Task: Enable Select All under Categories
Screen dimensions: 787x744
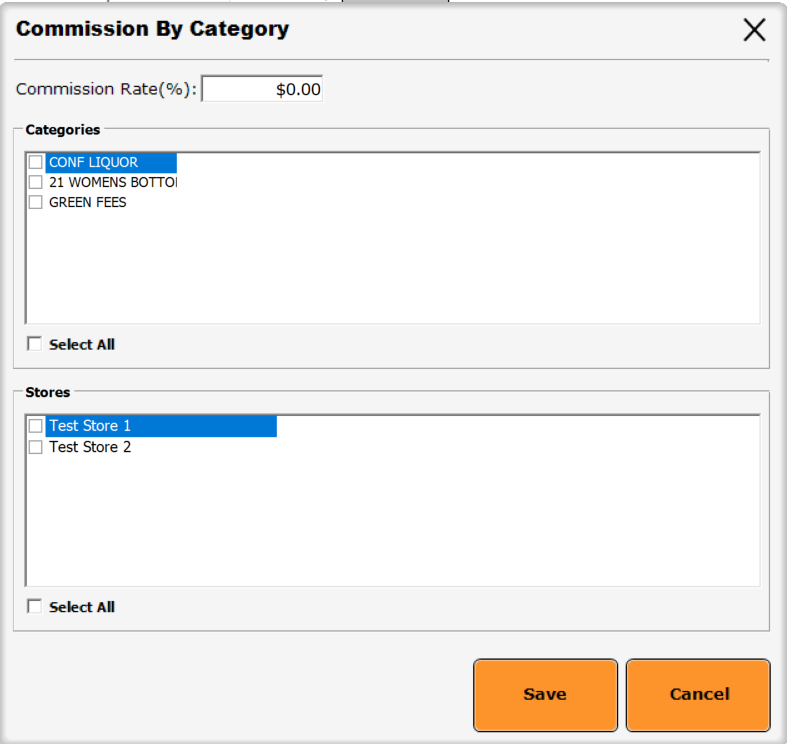Action: pos(36,344)
